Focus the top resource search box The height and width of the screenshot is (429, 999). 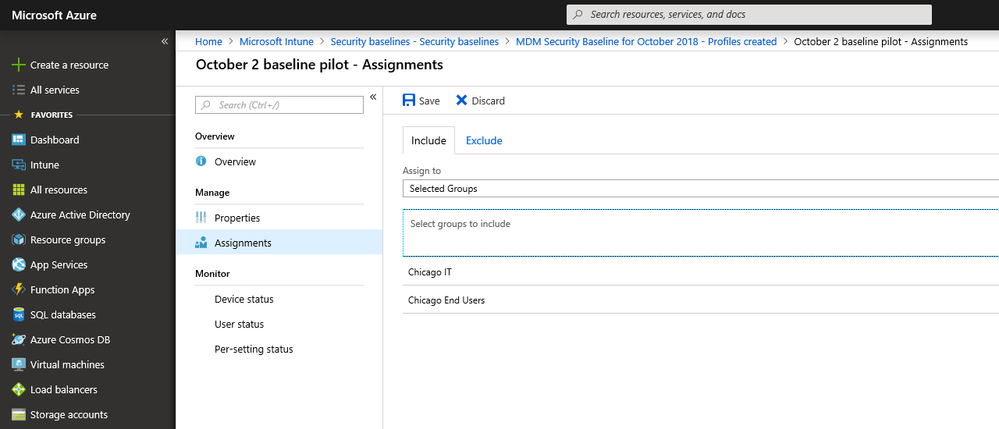(x=749, y=14)
